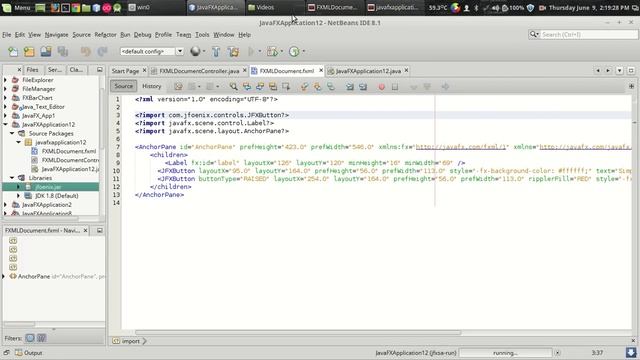Select jfoenix.jar in Libraries
This screenshot has width=640, height=360.
point(48,187)
